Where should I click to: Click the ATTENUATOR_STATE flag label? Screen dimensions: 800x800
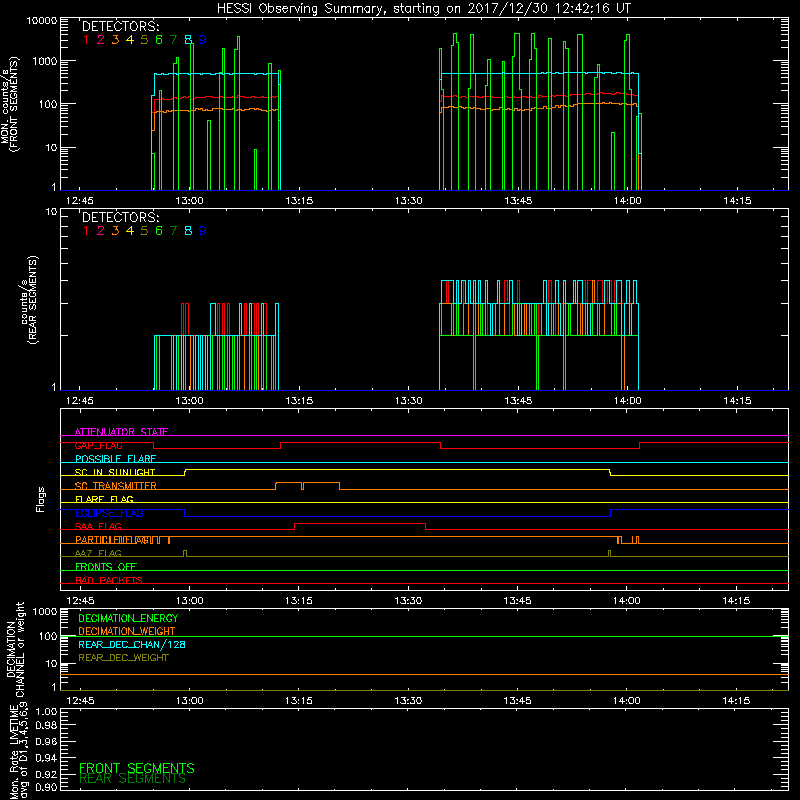pos(121,432)
